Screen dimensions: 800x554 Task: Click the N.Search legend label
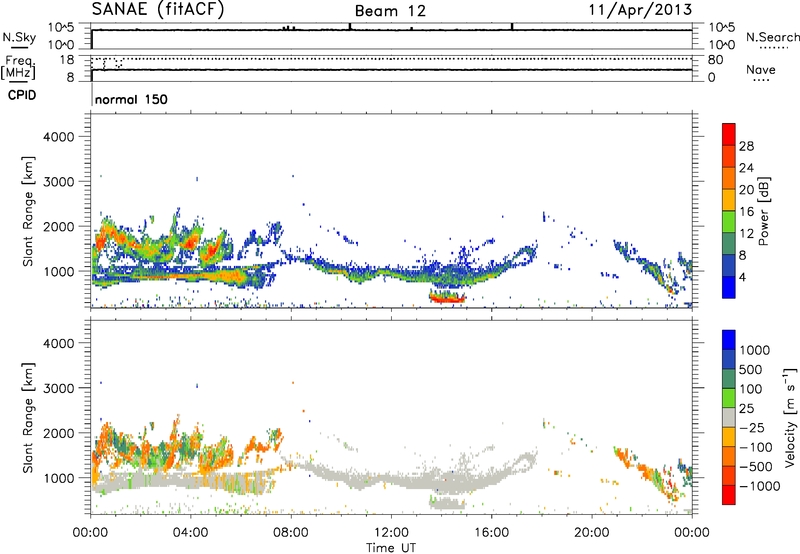[772, 37]
